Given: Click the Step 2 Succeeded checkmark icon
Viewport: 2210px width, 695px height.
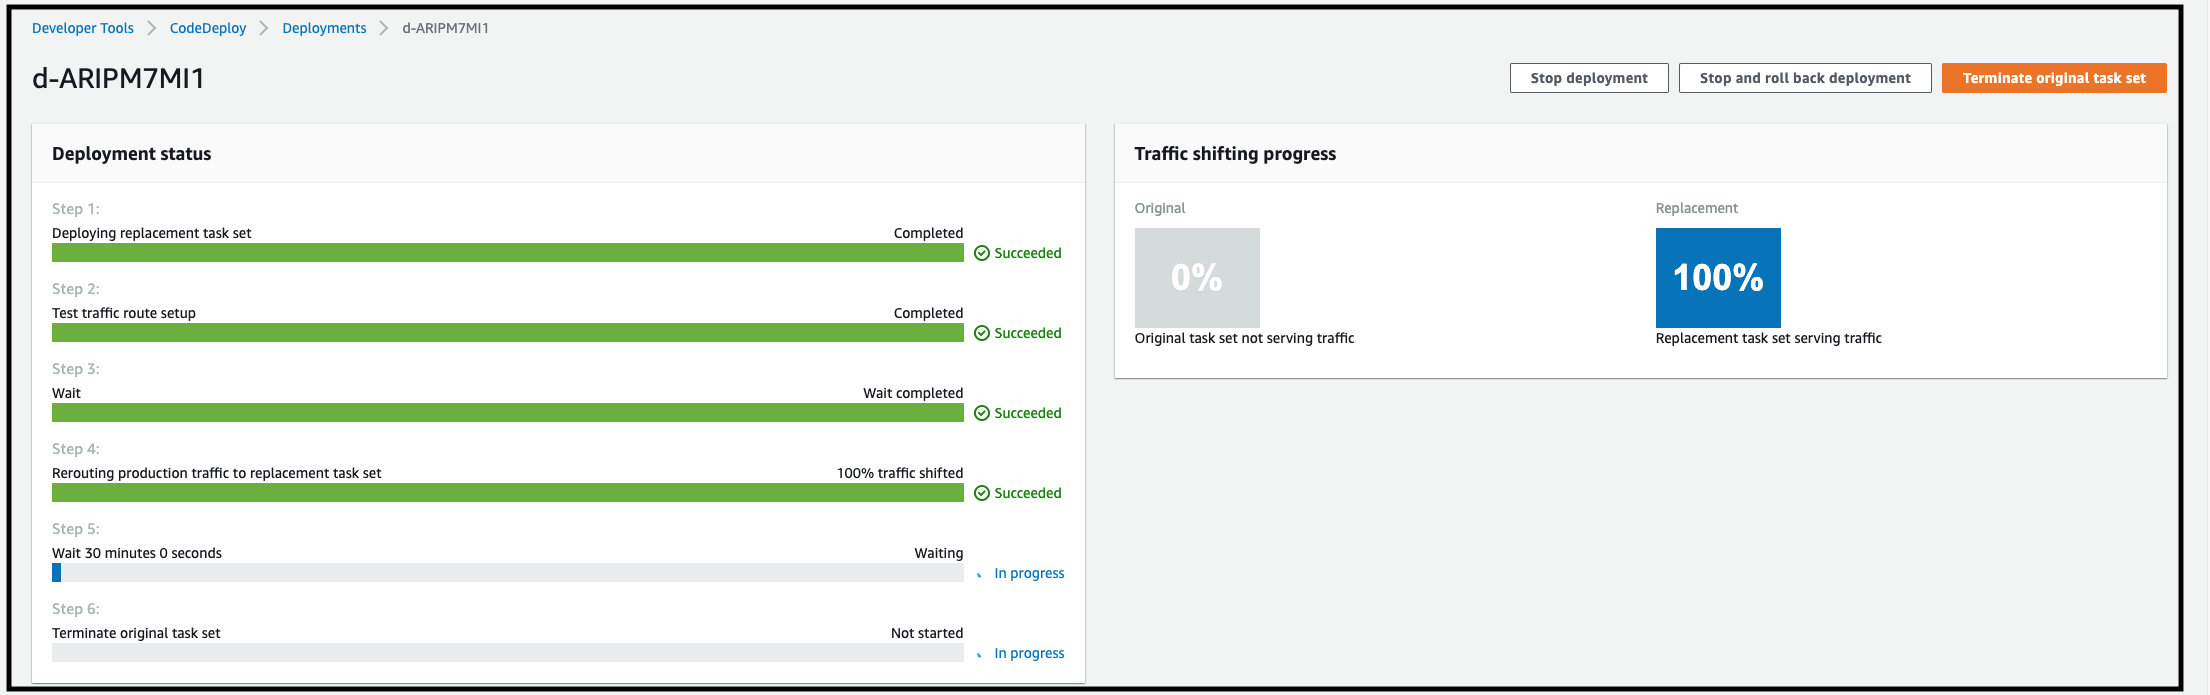Looking at the screenshot, I should click(x=982, y=333).
